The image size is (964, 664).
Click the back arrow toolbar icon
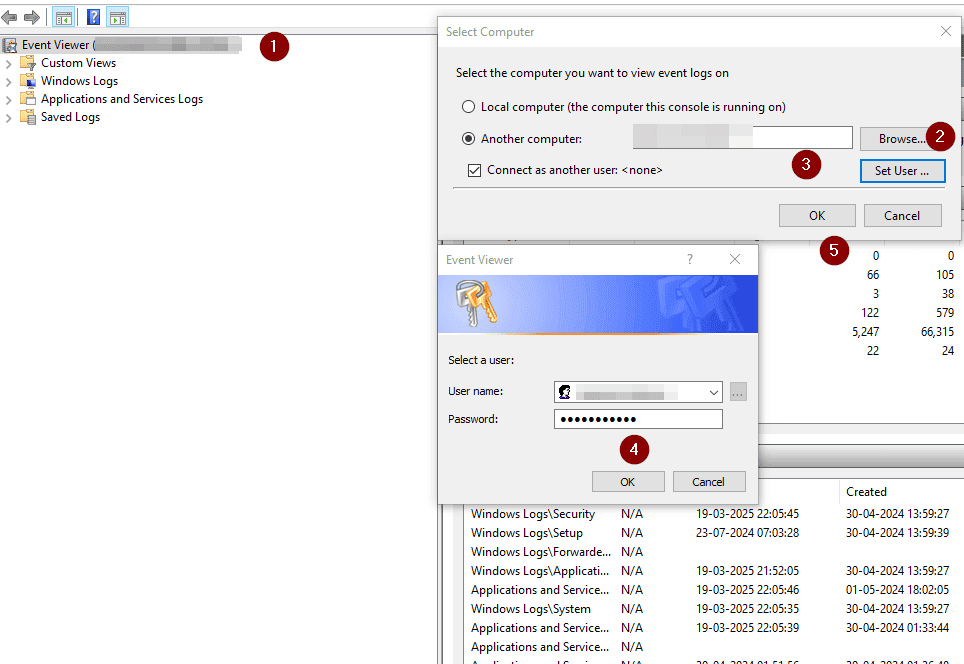click(x=10, y=17)
